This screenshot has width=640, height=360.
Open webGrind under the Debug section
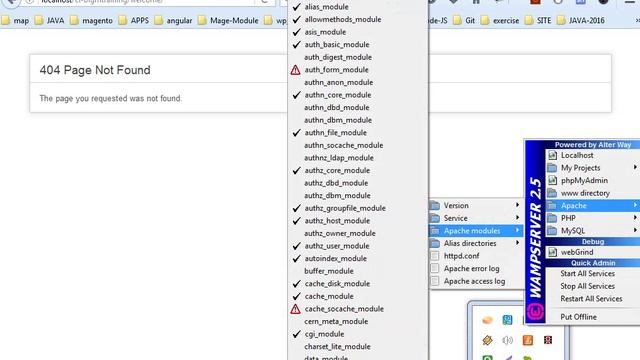577,252
